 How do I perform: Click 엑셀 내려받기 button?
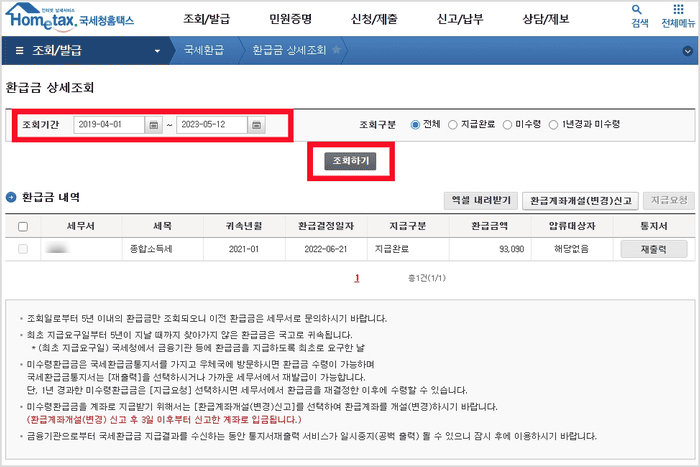click(x=481, y=200)
